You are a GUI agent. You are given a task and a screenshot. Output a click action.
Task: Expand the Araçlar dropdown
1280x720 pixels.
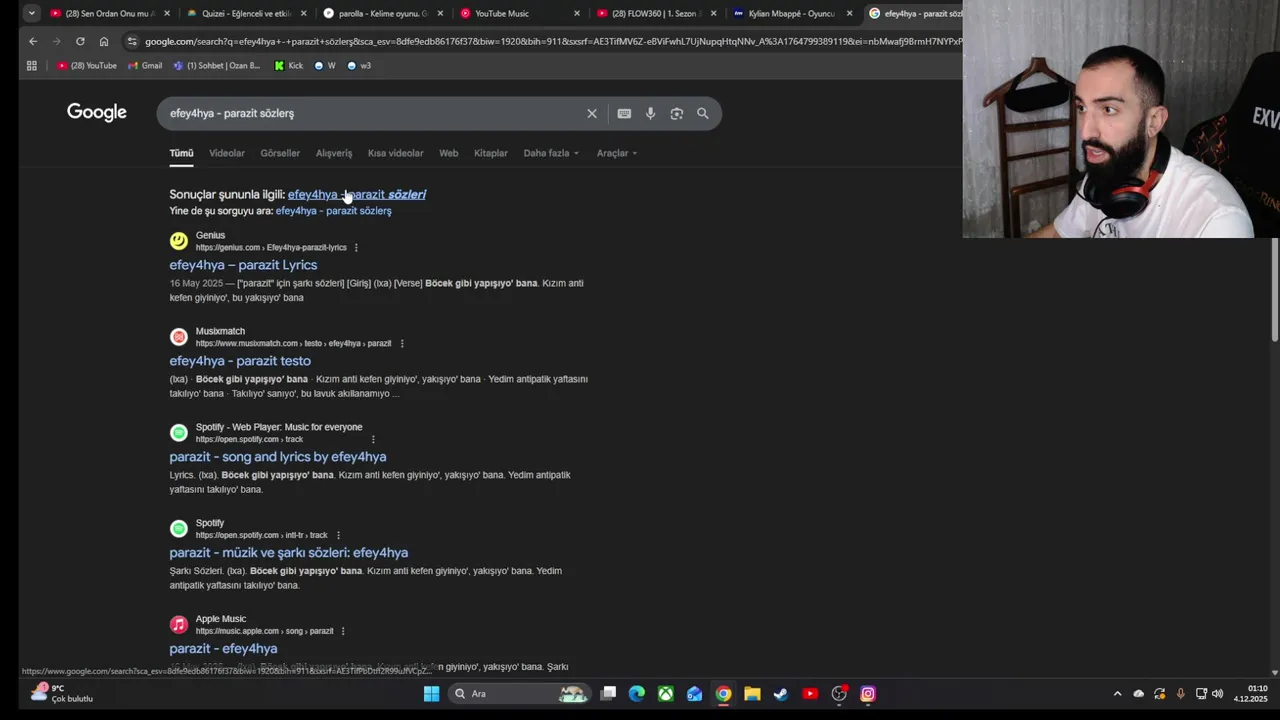617,153
